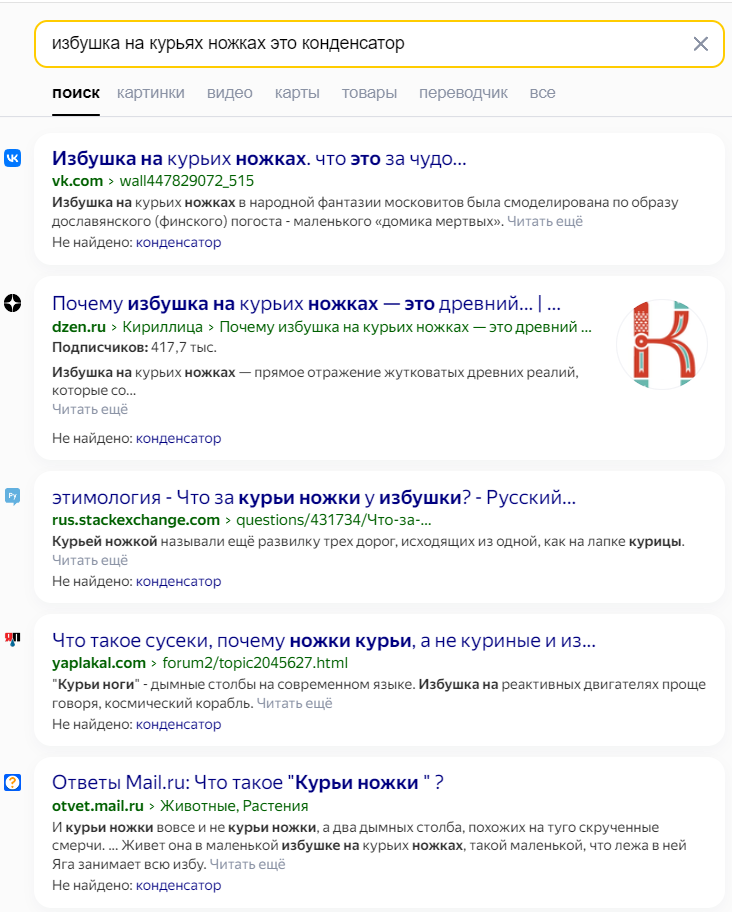Open the dzen.ru domain link
Image resolution: width=732 pixels, height=912 pixels.
point(79,327)
